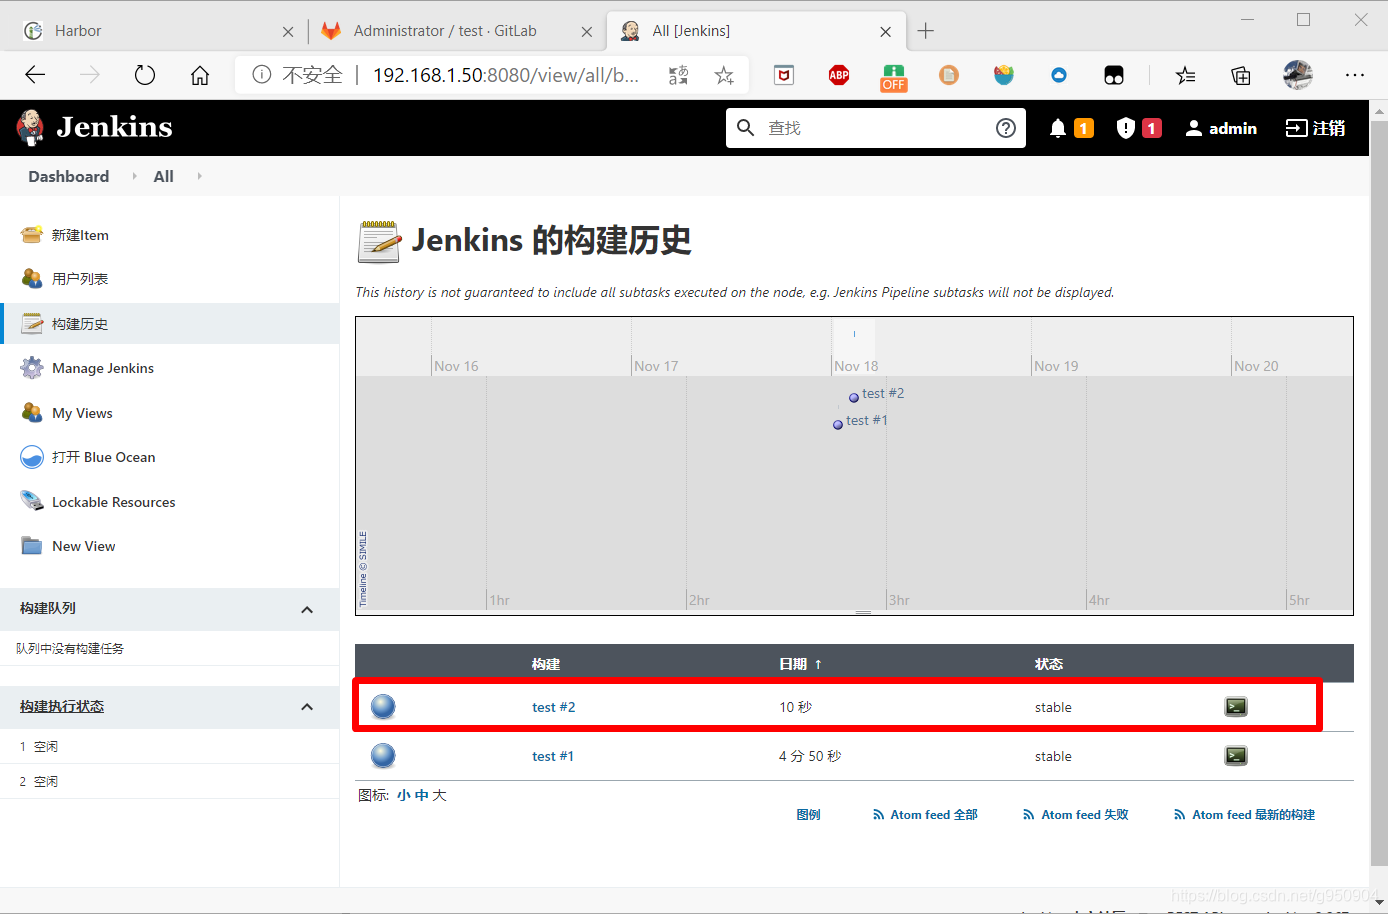Click the New View folder icon
The image size is (1388, 914).
click(32, 546)
